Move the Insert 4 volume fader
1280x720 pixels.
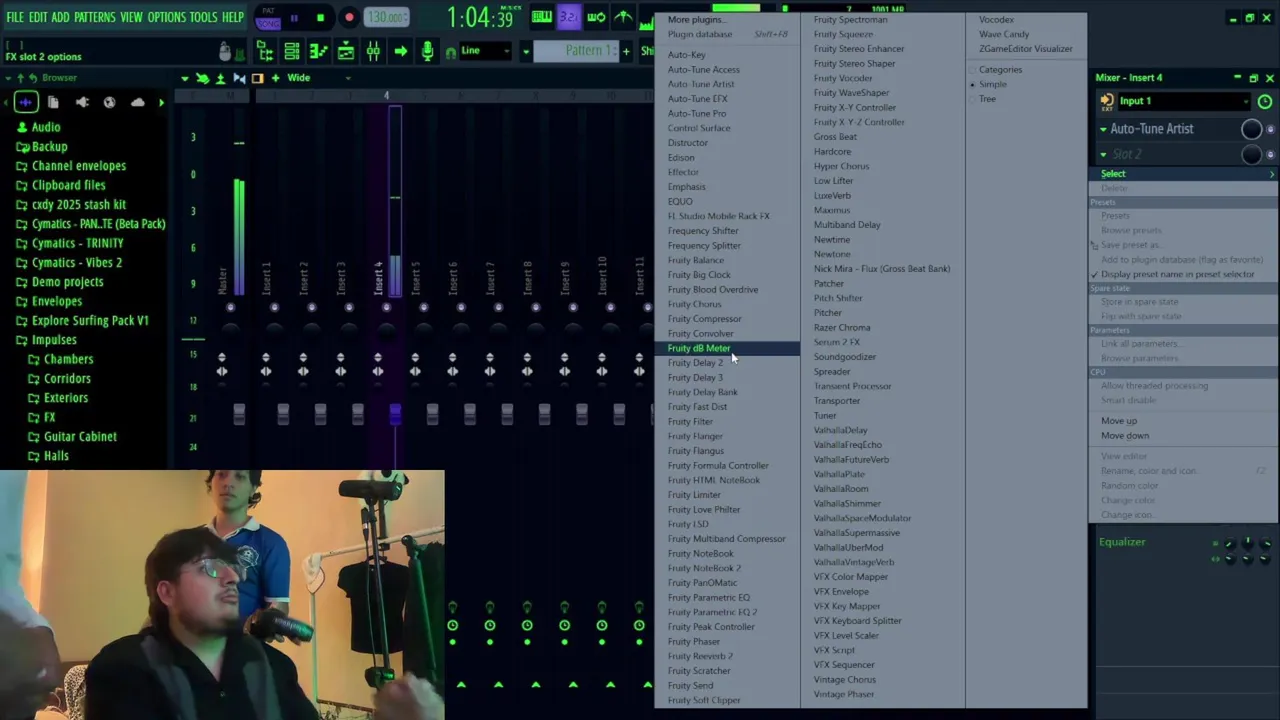395,413
